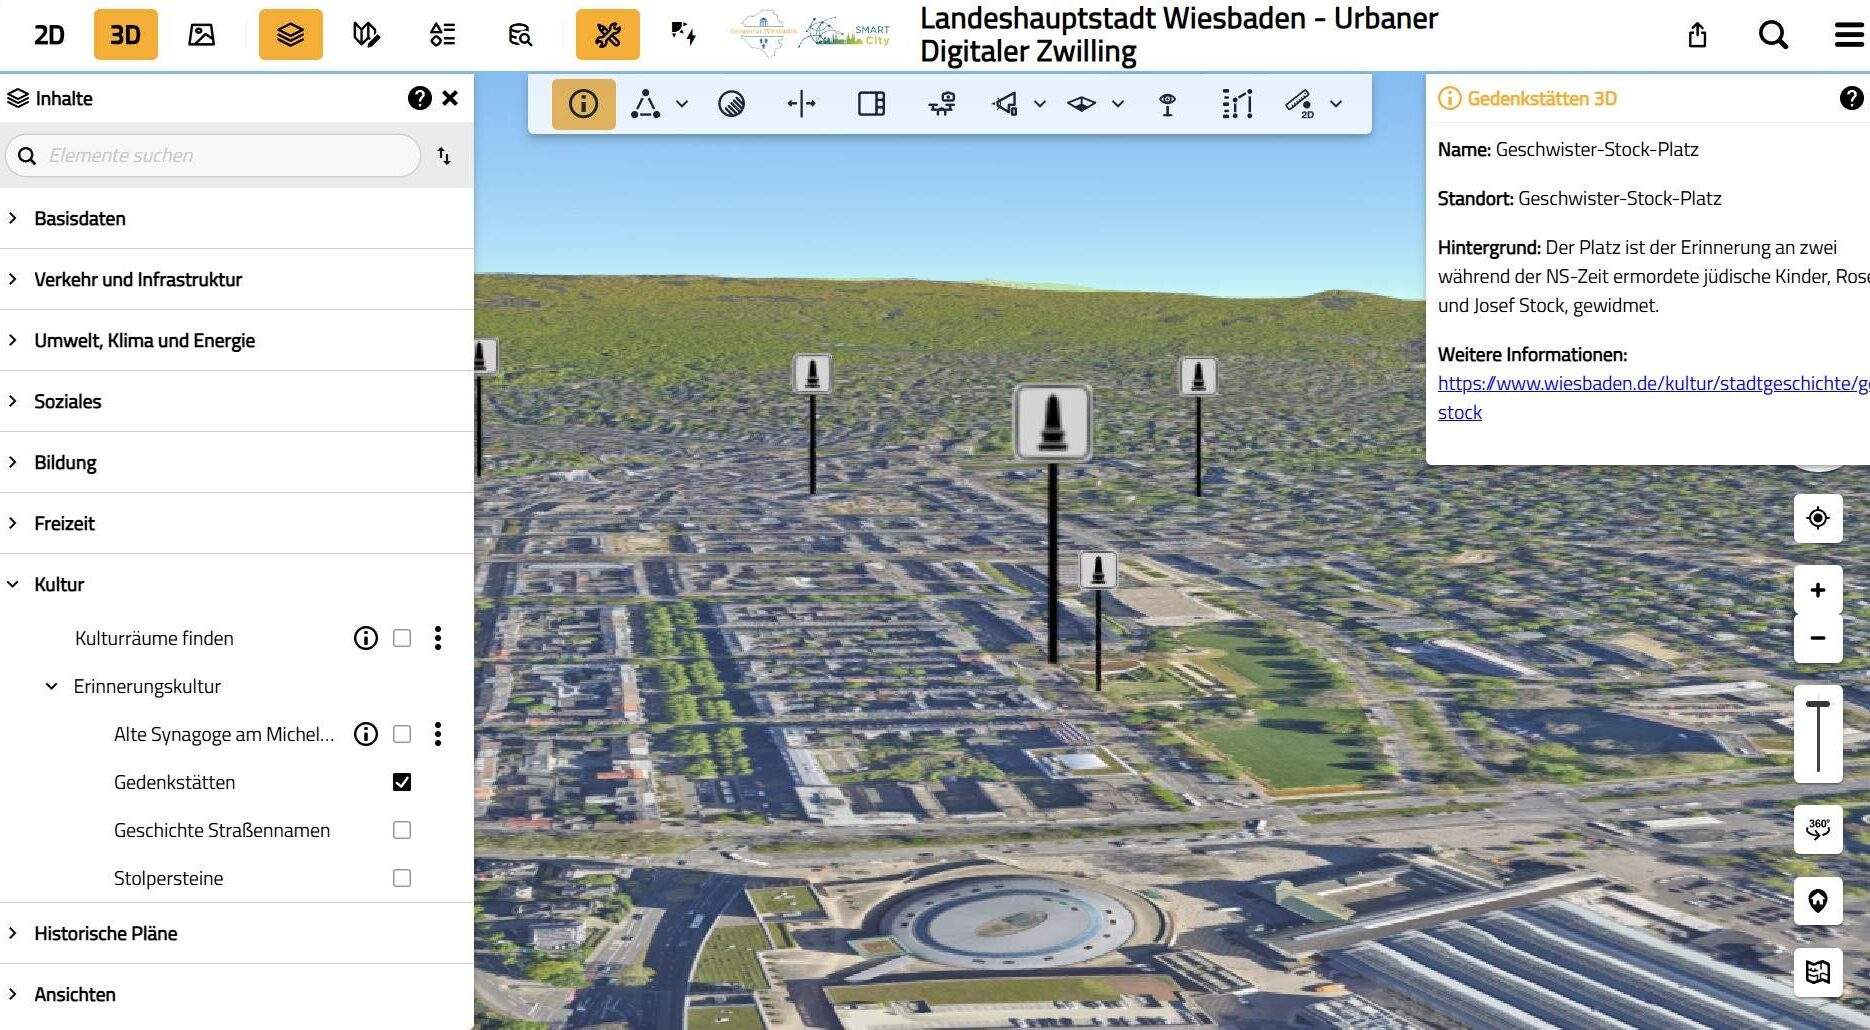The height and width of the screenshot is (1030, 1870).
Task: Open the background map image selector
Action: pyautogui.click(x=201, y=35)
